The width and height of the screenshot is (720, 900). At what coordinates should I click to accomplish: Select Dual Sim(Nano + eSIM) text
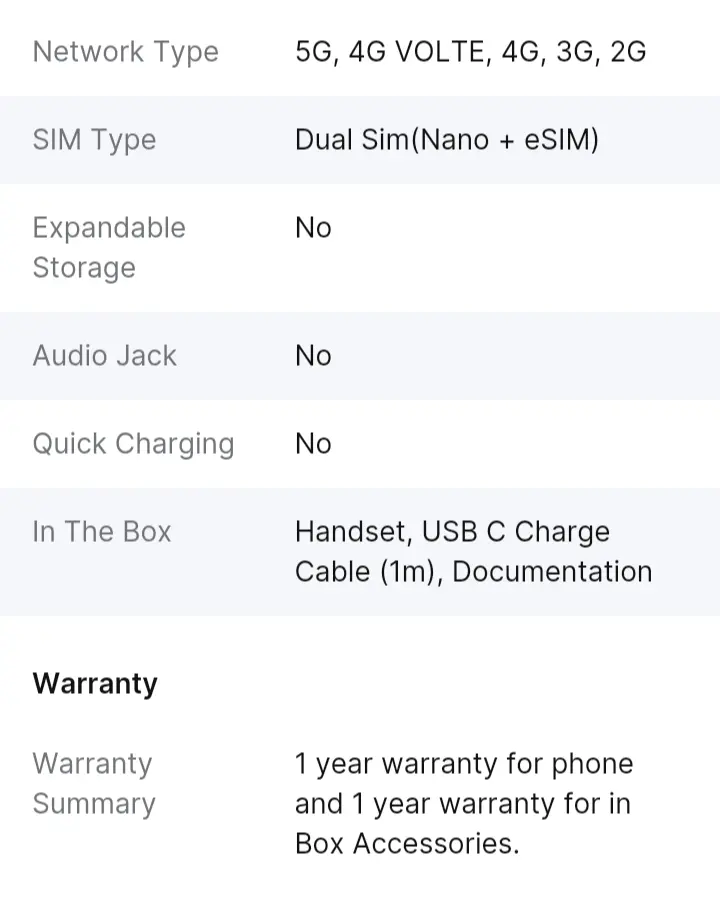[447, 140]
